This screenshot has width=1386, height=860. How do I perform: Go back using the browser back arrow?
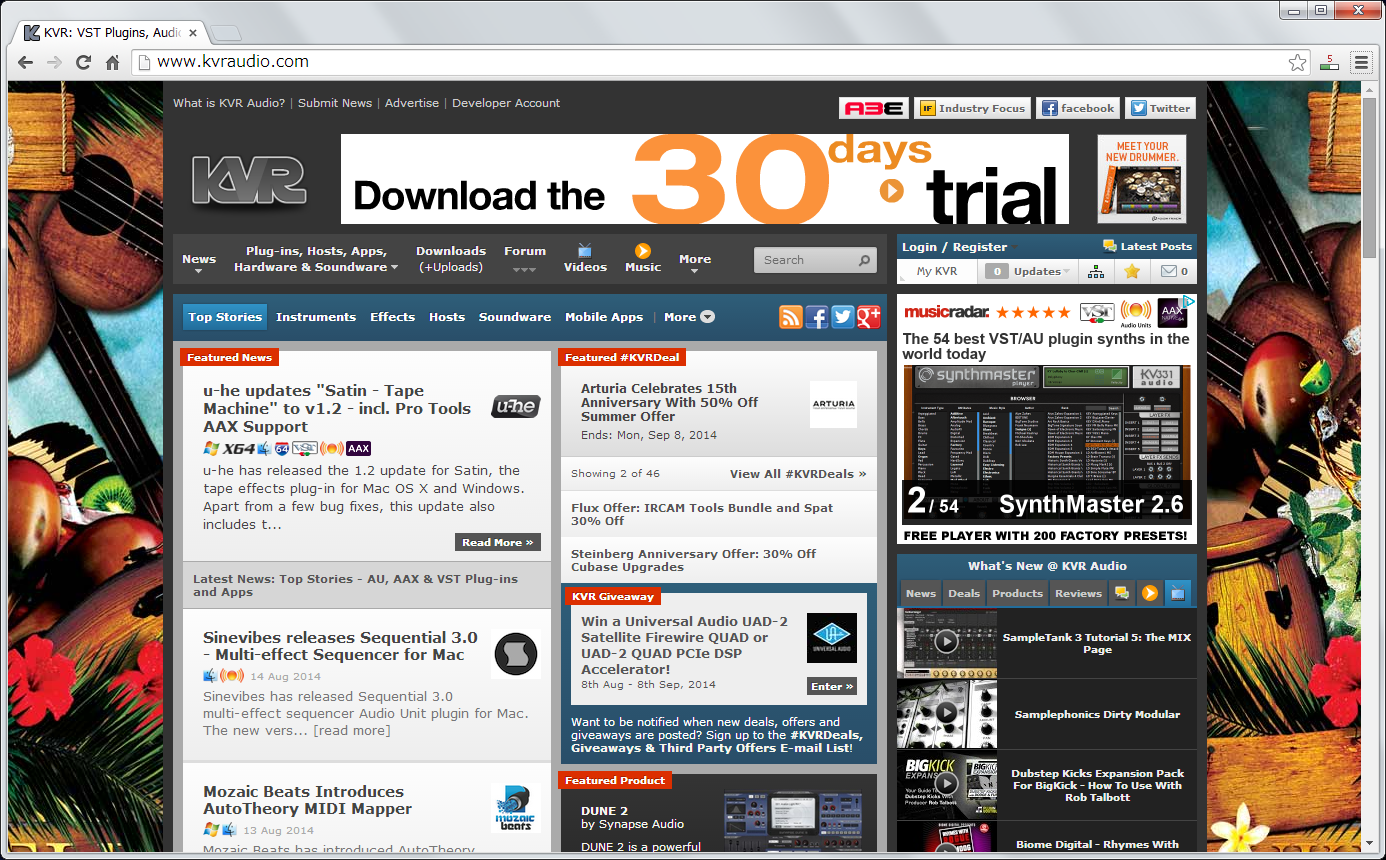26,62
